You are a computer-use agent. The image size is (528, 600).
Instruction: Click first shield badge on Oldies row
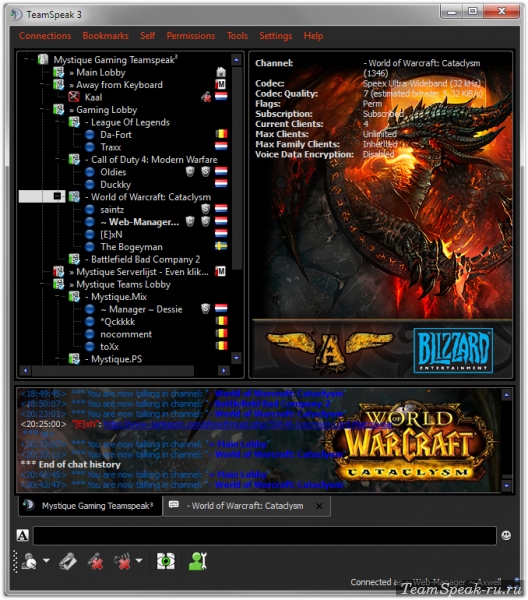[x=190, y=171]
